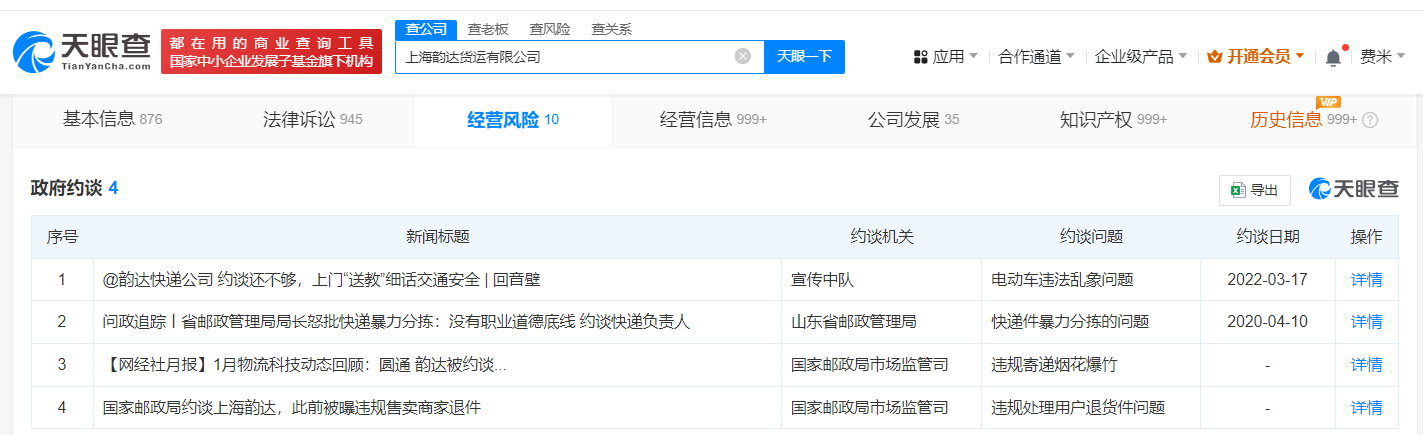
Task: Expand the 应用 dropdown menu
Action: tap(946, 57)
